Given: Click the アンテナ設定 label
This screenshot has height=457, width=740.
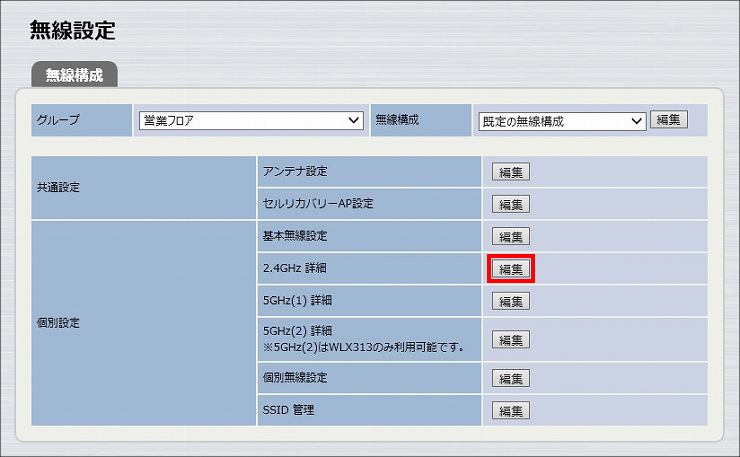Looking at the screenshot, I should [x=295, y=171].
